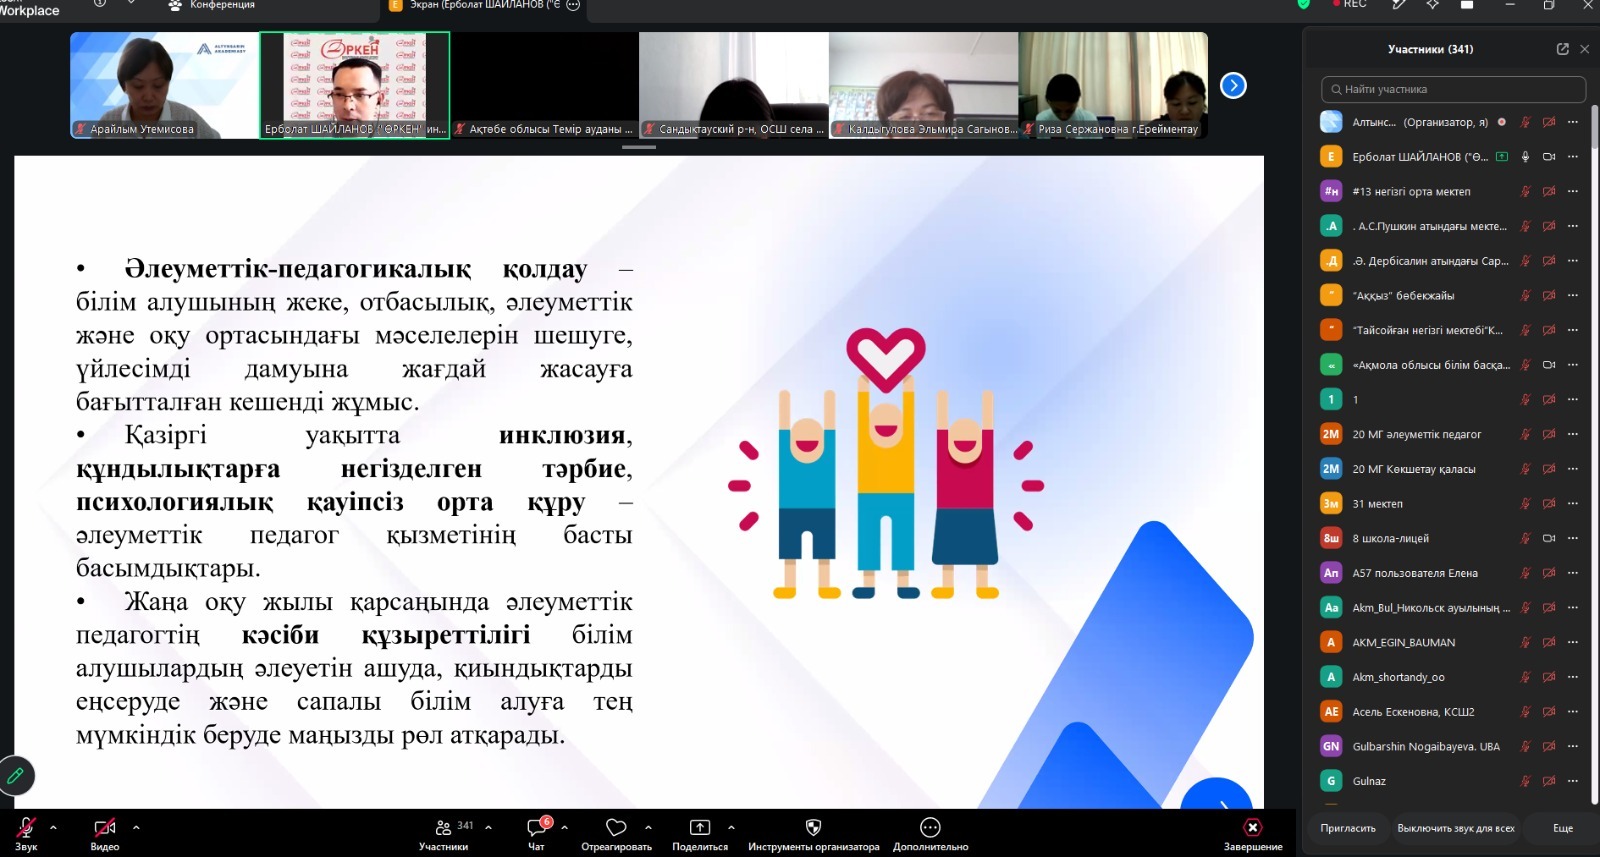Screen dimensions: 1600x857
Task: Toggle the microphone Звук button
Action: 27,832
